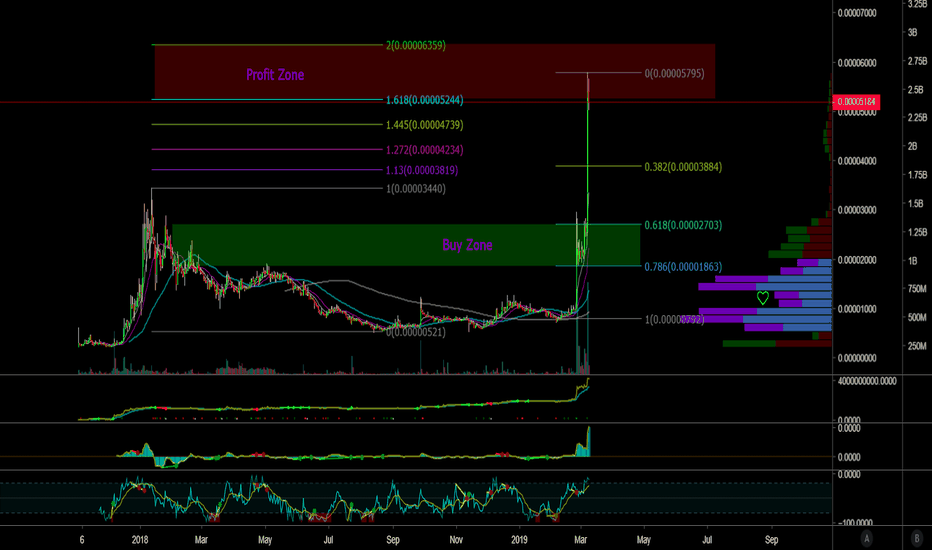
Task: Click volume scale value 750M
Action: pos(917,289)
